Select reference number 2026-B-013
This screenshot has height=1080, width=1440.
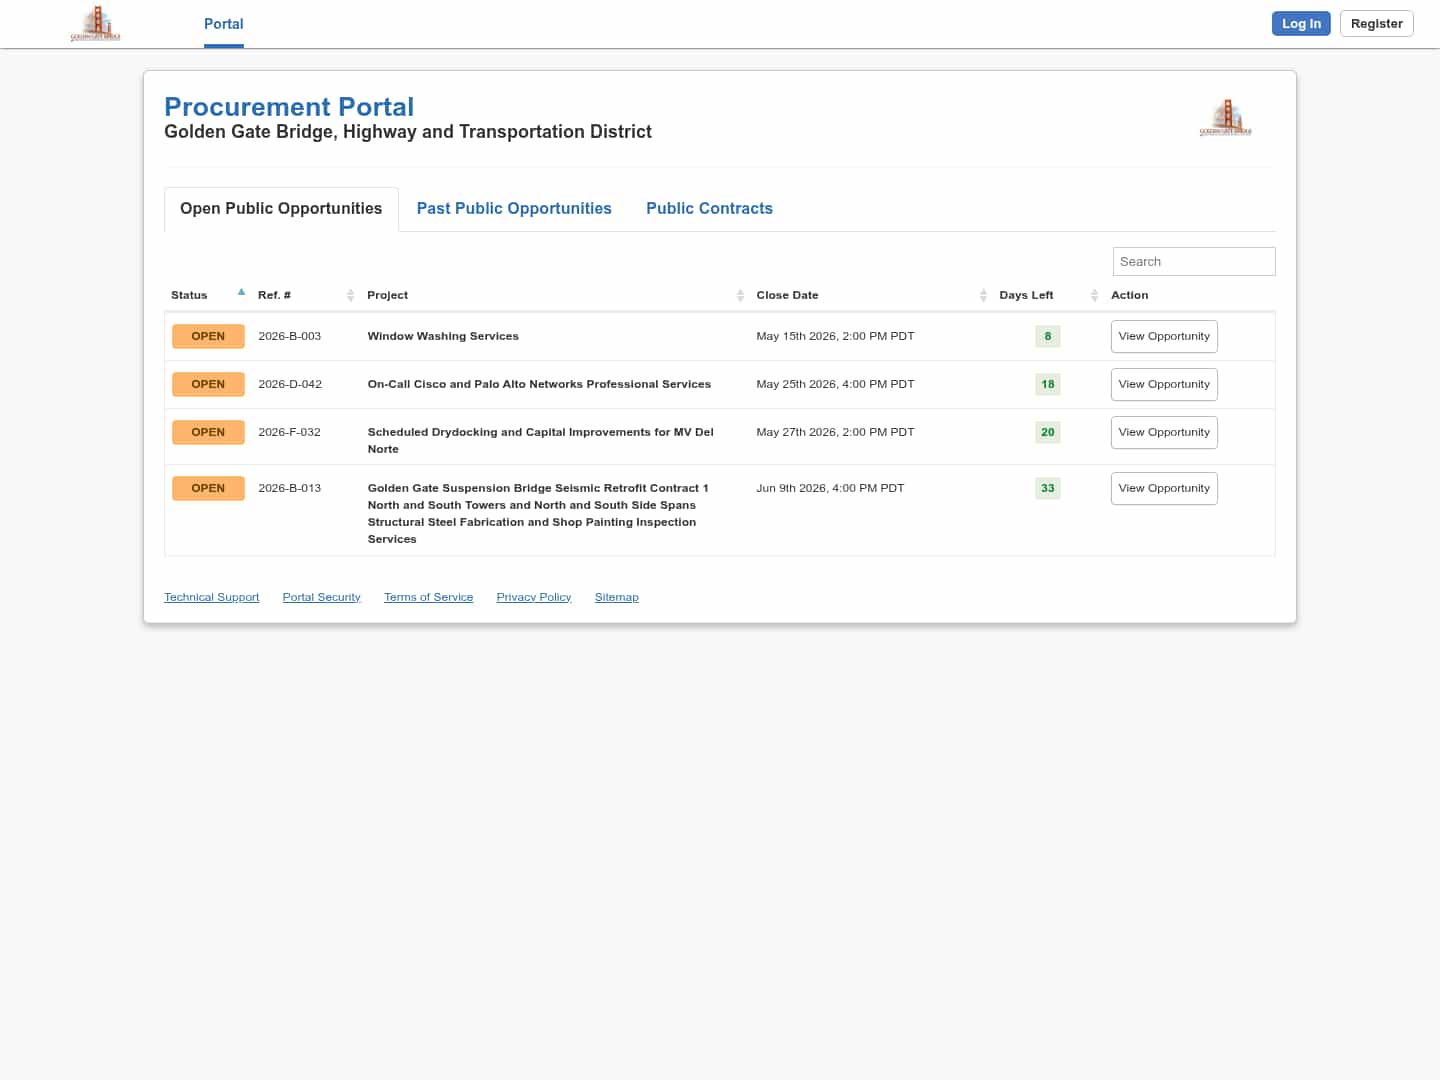point(290,489)
